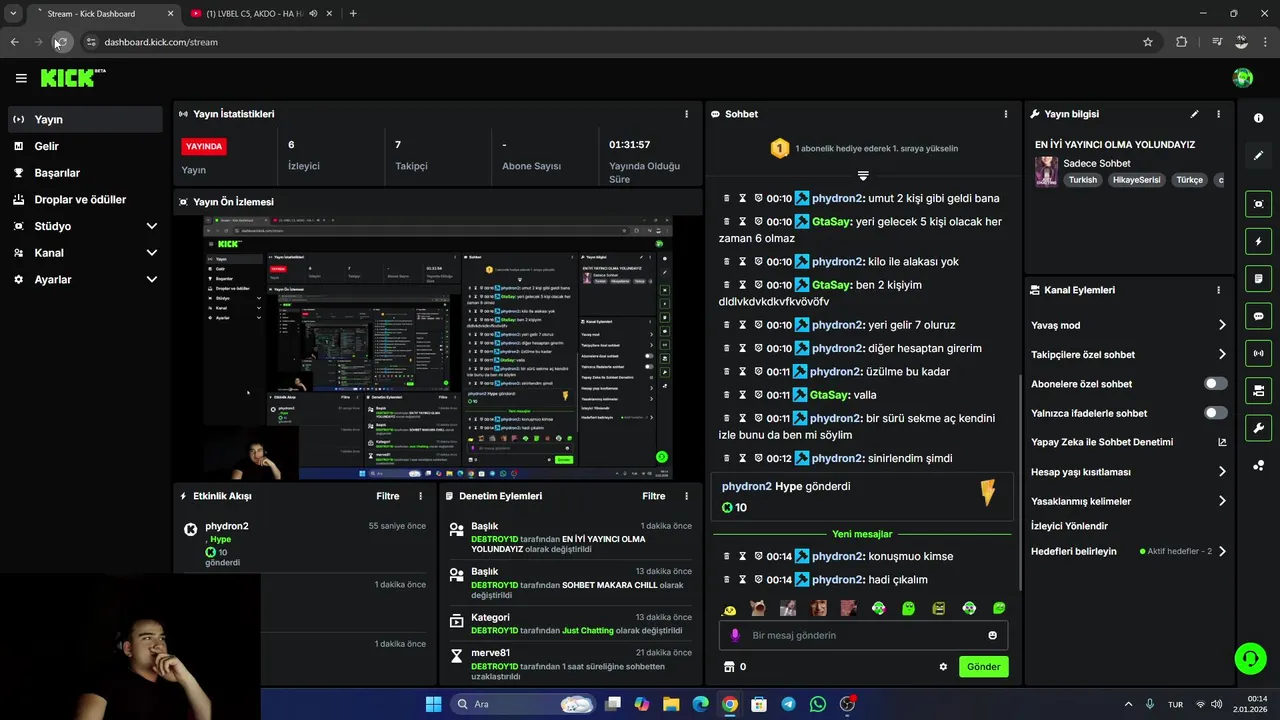Open the green support headset bubble

click(1250, 658)
